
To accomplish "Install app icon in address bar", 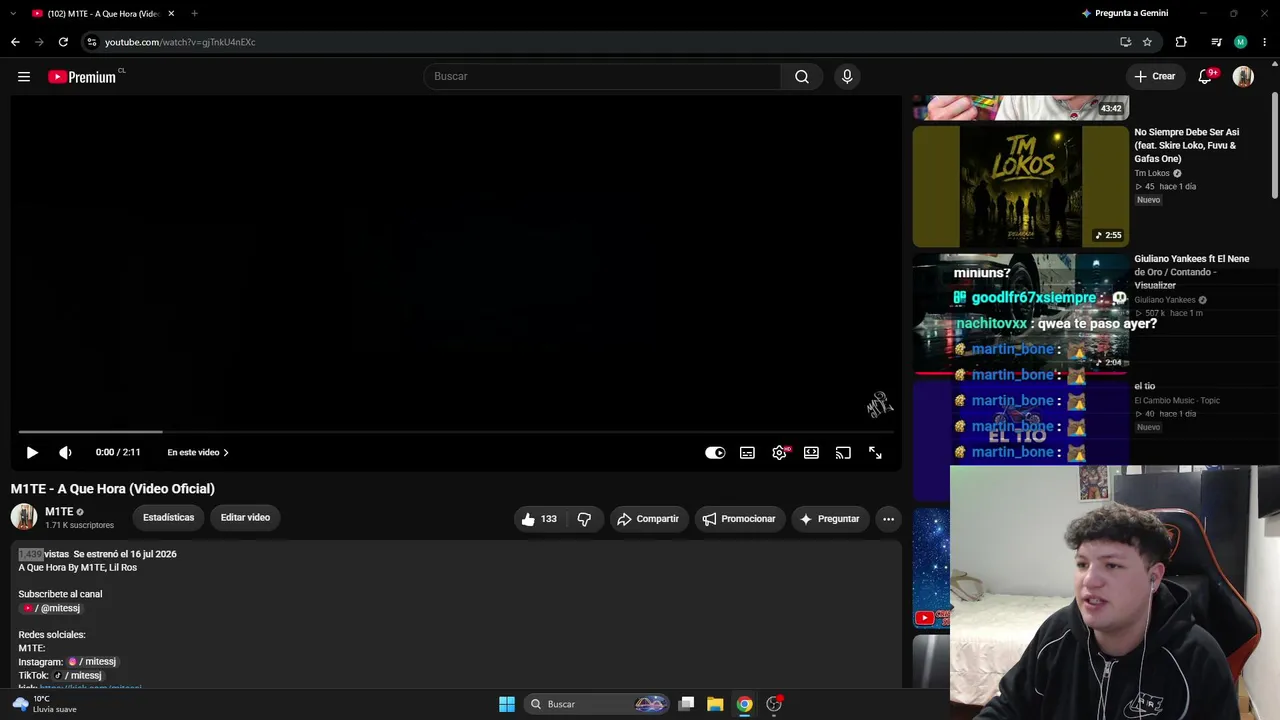I will (1125, 42).
